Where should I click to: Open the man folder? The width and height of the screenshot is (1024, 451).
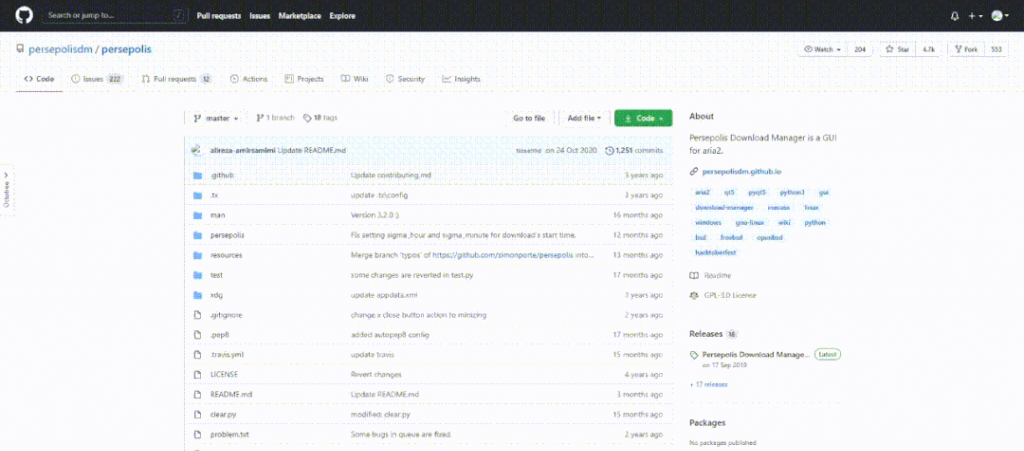click(217, 215)
